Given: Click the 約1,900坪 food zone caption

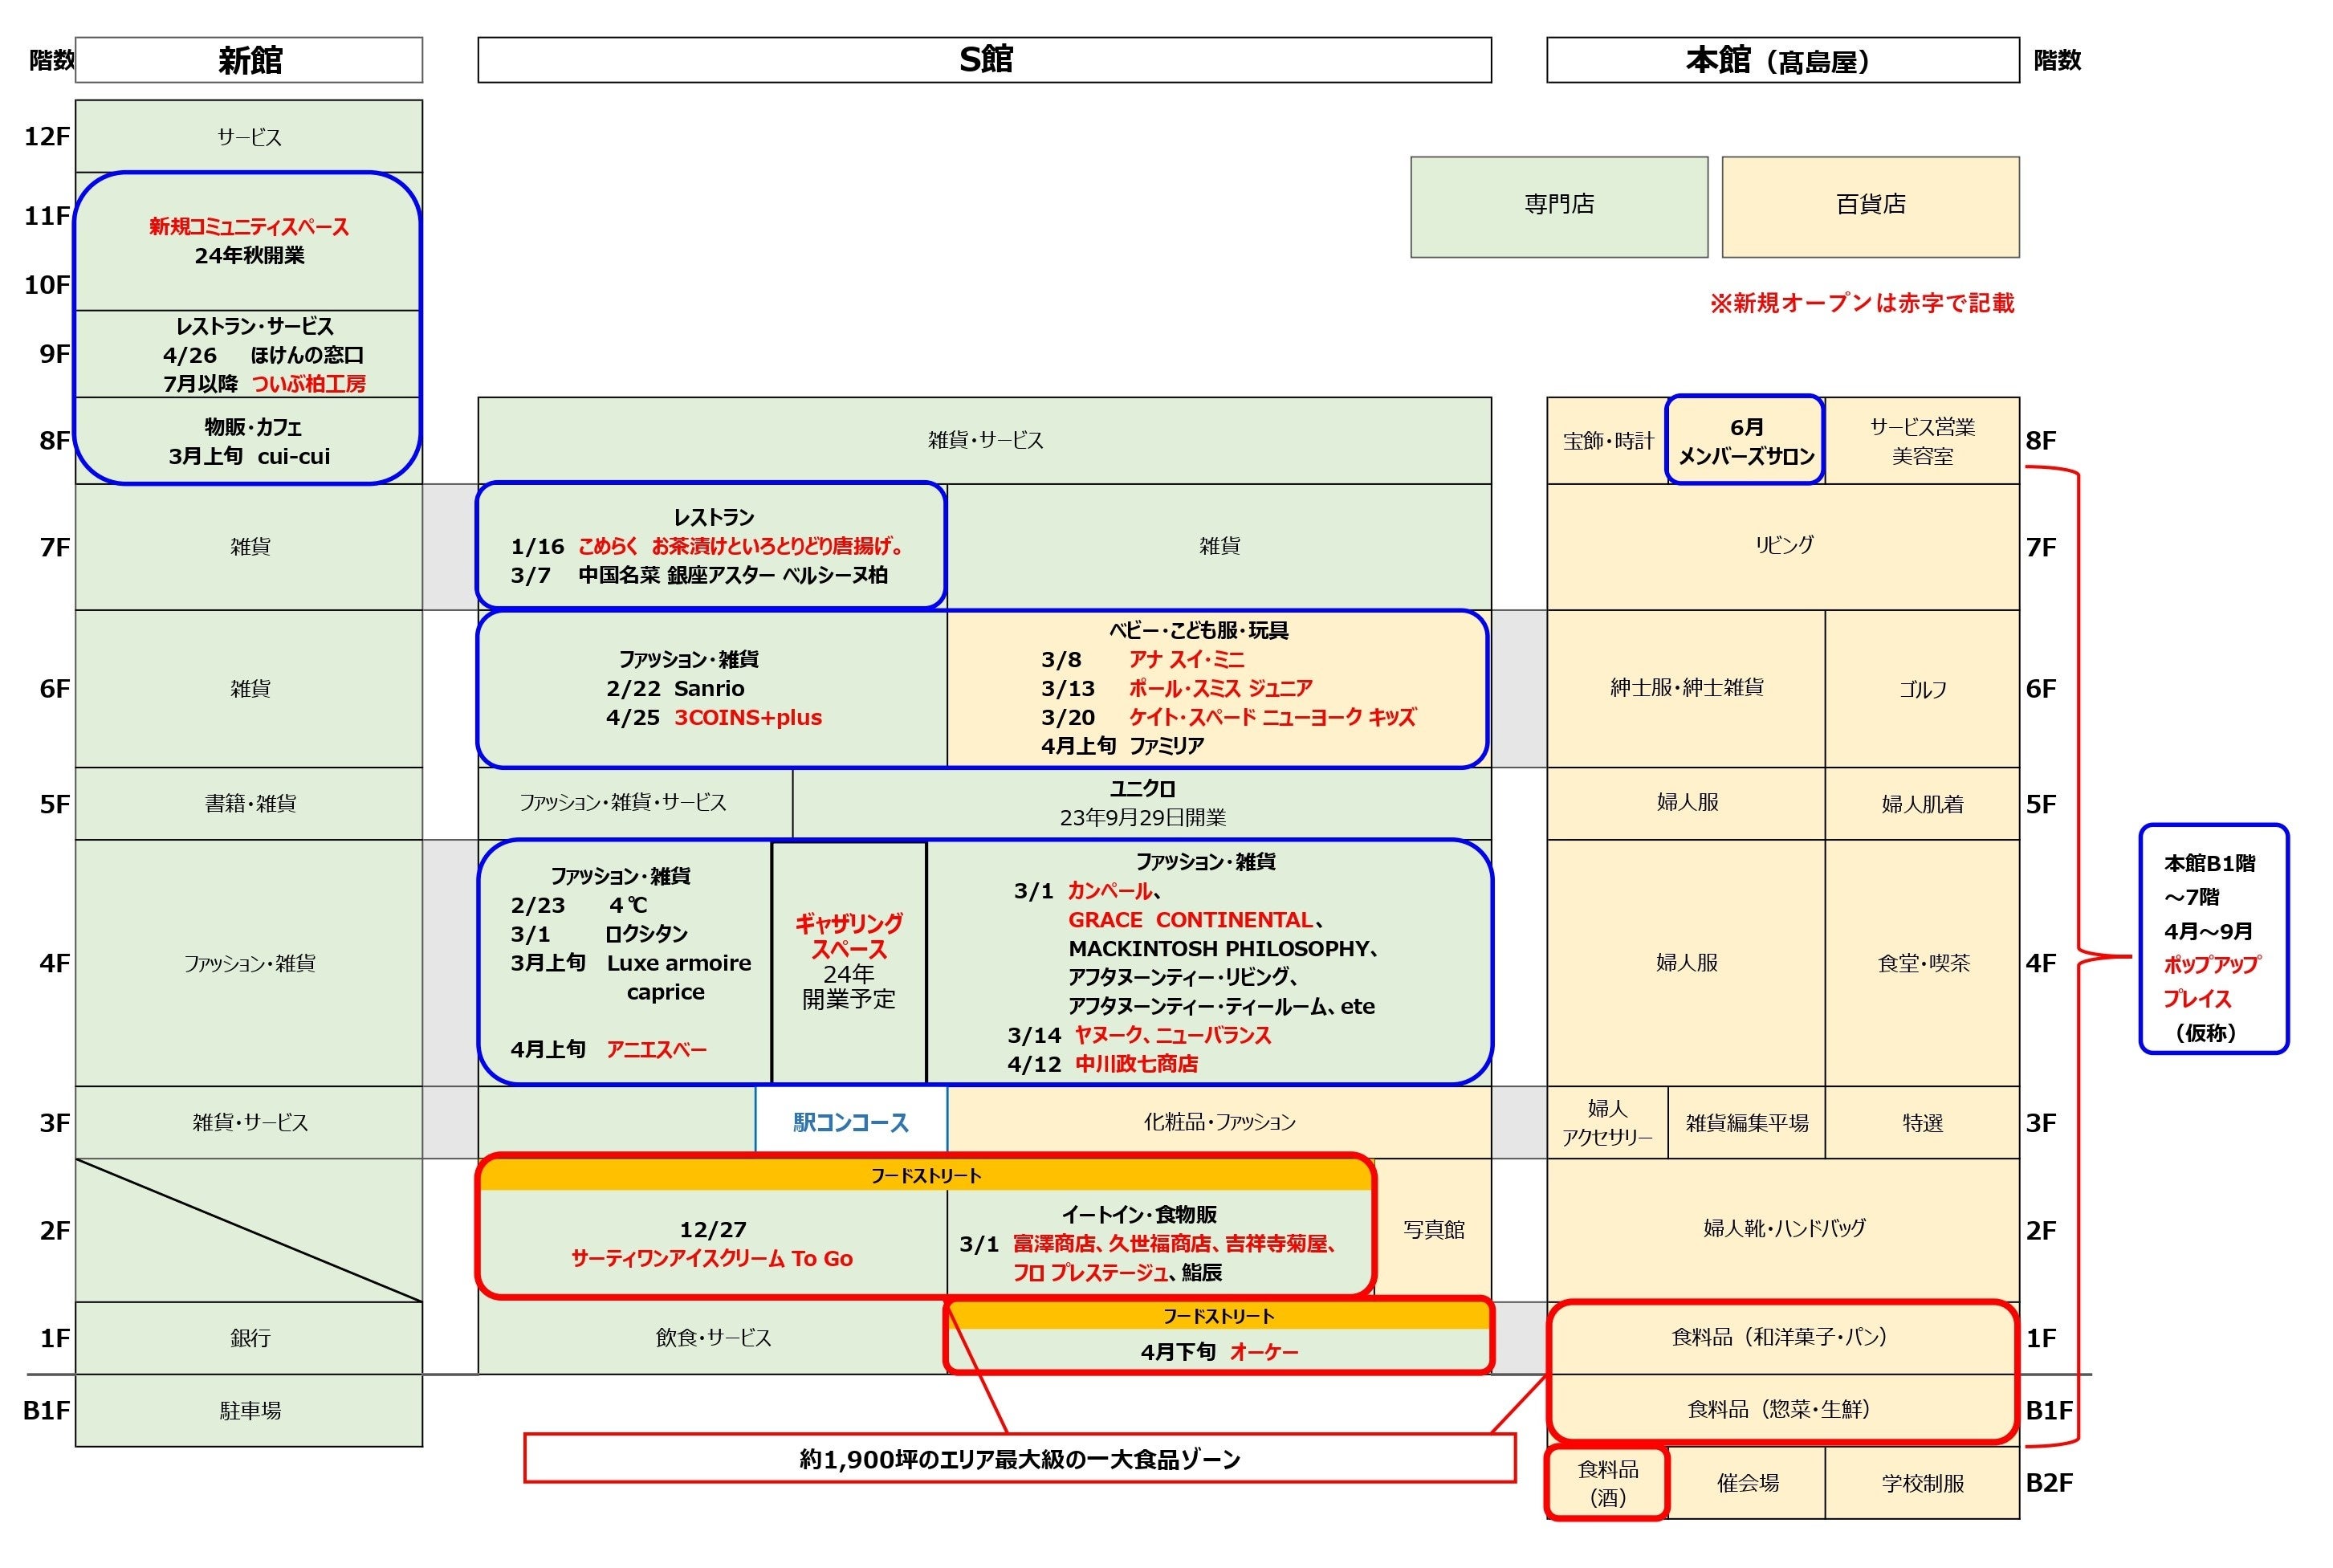Looking at the screenshot, I should (x=1019, y=1459).
